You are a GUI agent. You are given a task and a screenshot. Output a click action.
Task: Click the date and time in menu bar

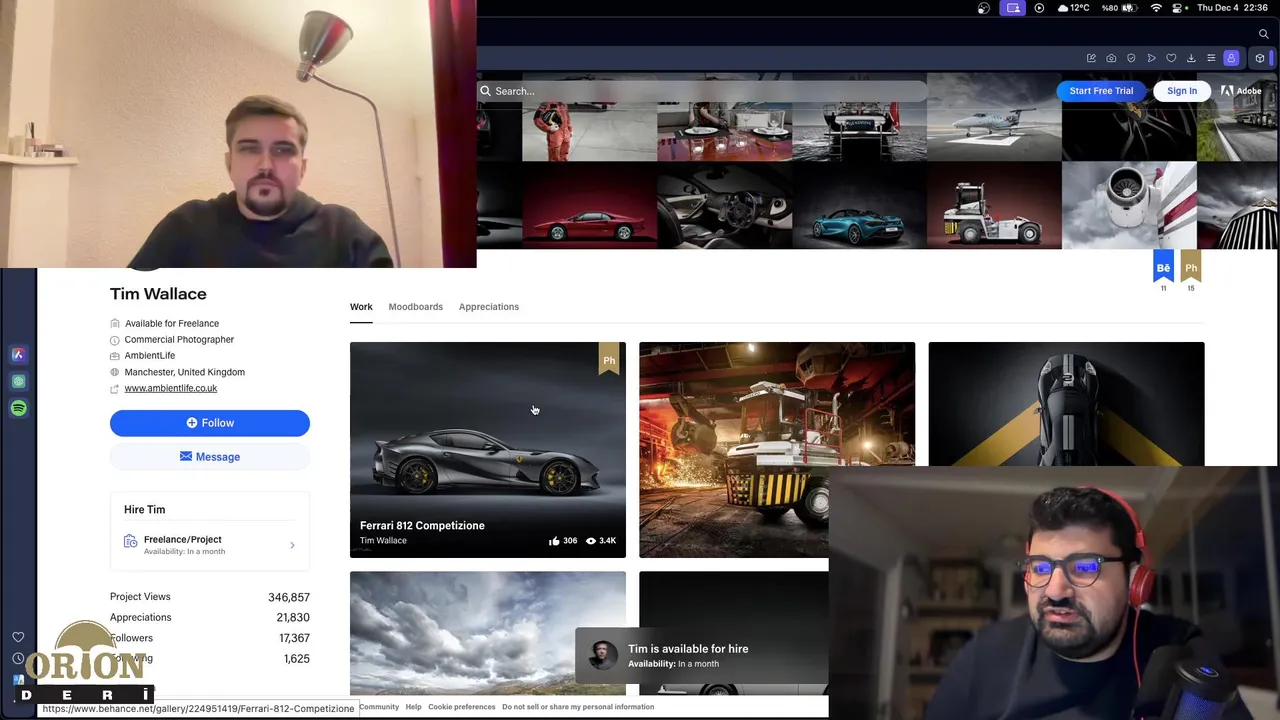pos(1233,8)
